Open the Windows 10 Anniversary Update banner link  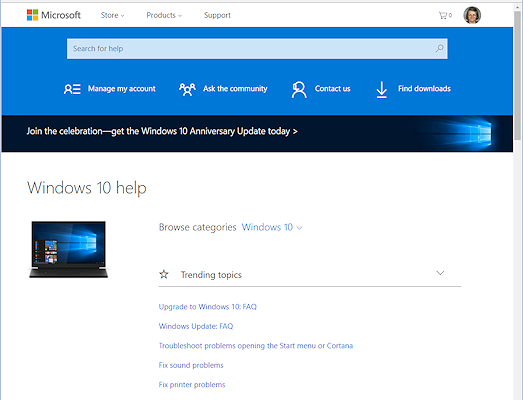point(162,131)
